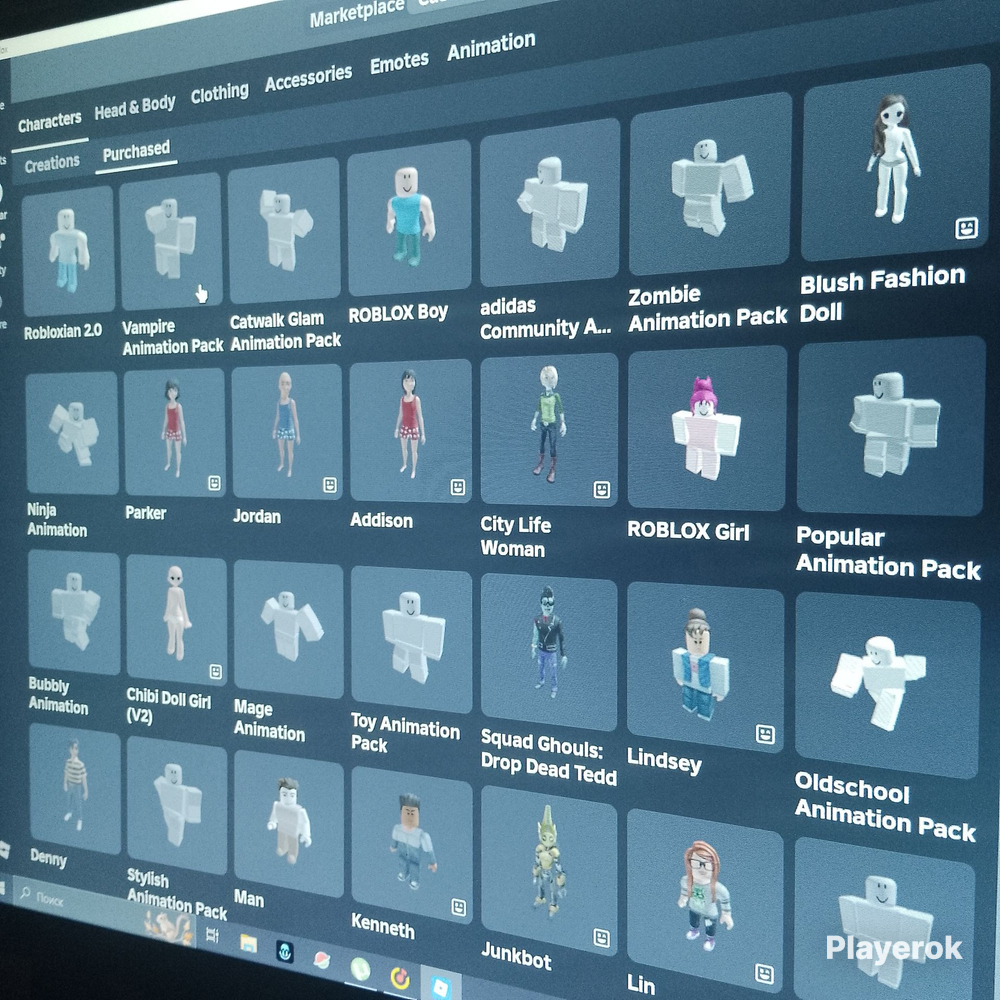Select the Creations sub-tab
The image size is (1000, 1000).
[x=52, y=164]
